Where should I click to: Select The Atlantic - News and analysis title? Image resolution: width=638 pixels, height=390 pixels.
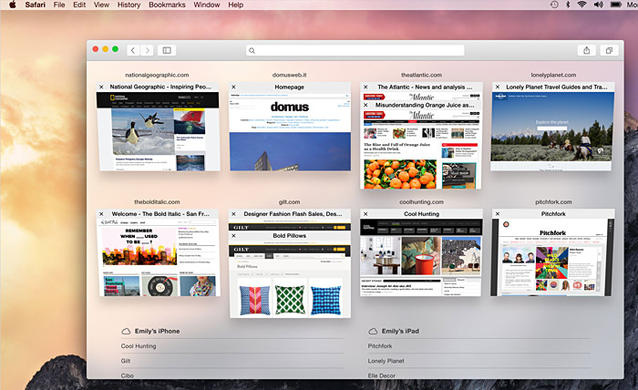(x=425, y=87)
